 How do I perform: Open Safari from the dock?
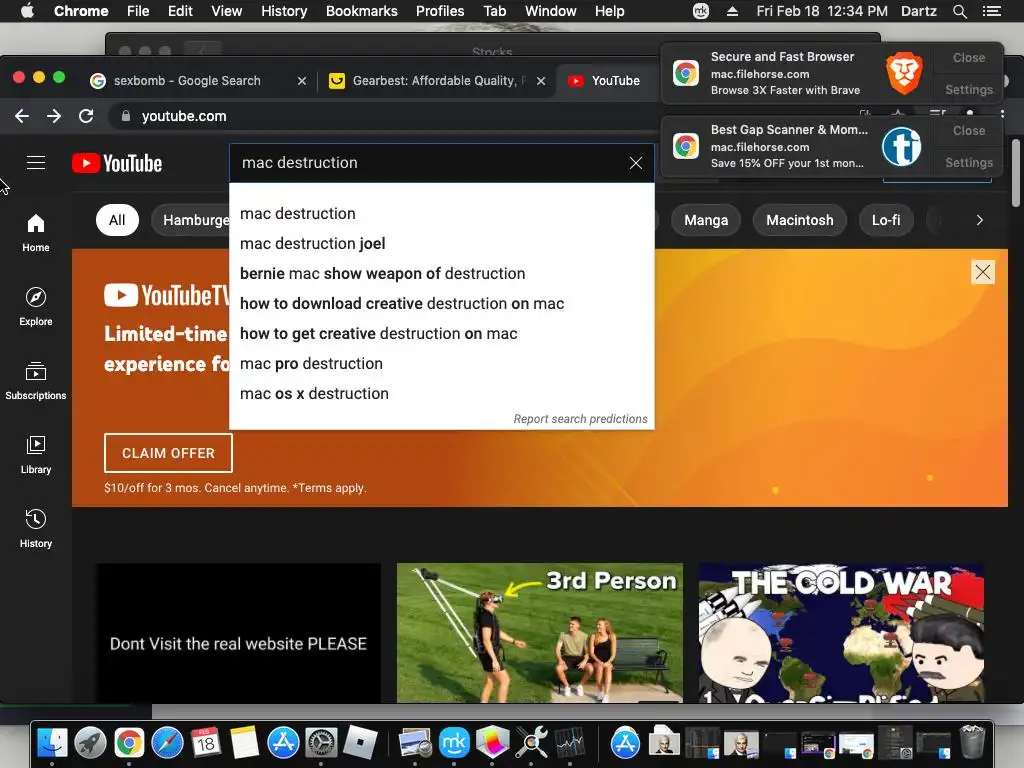168,743
